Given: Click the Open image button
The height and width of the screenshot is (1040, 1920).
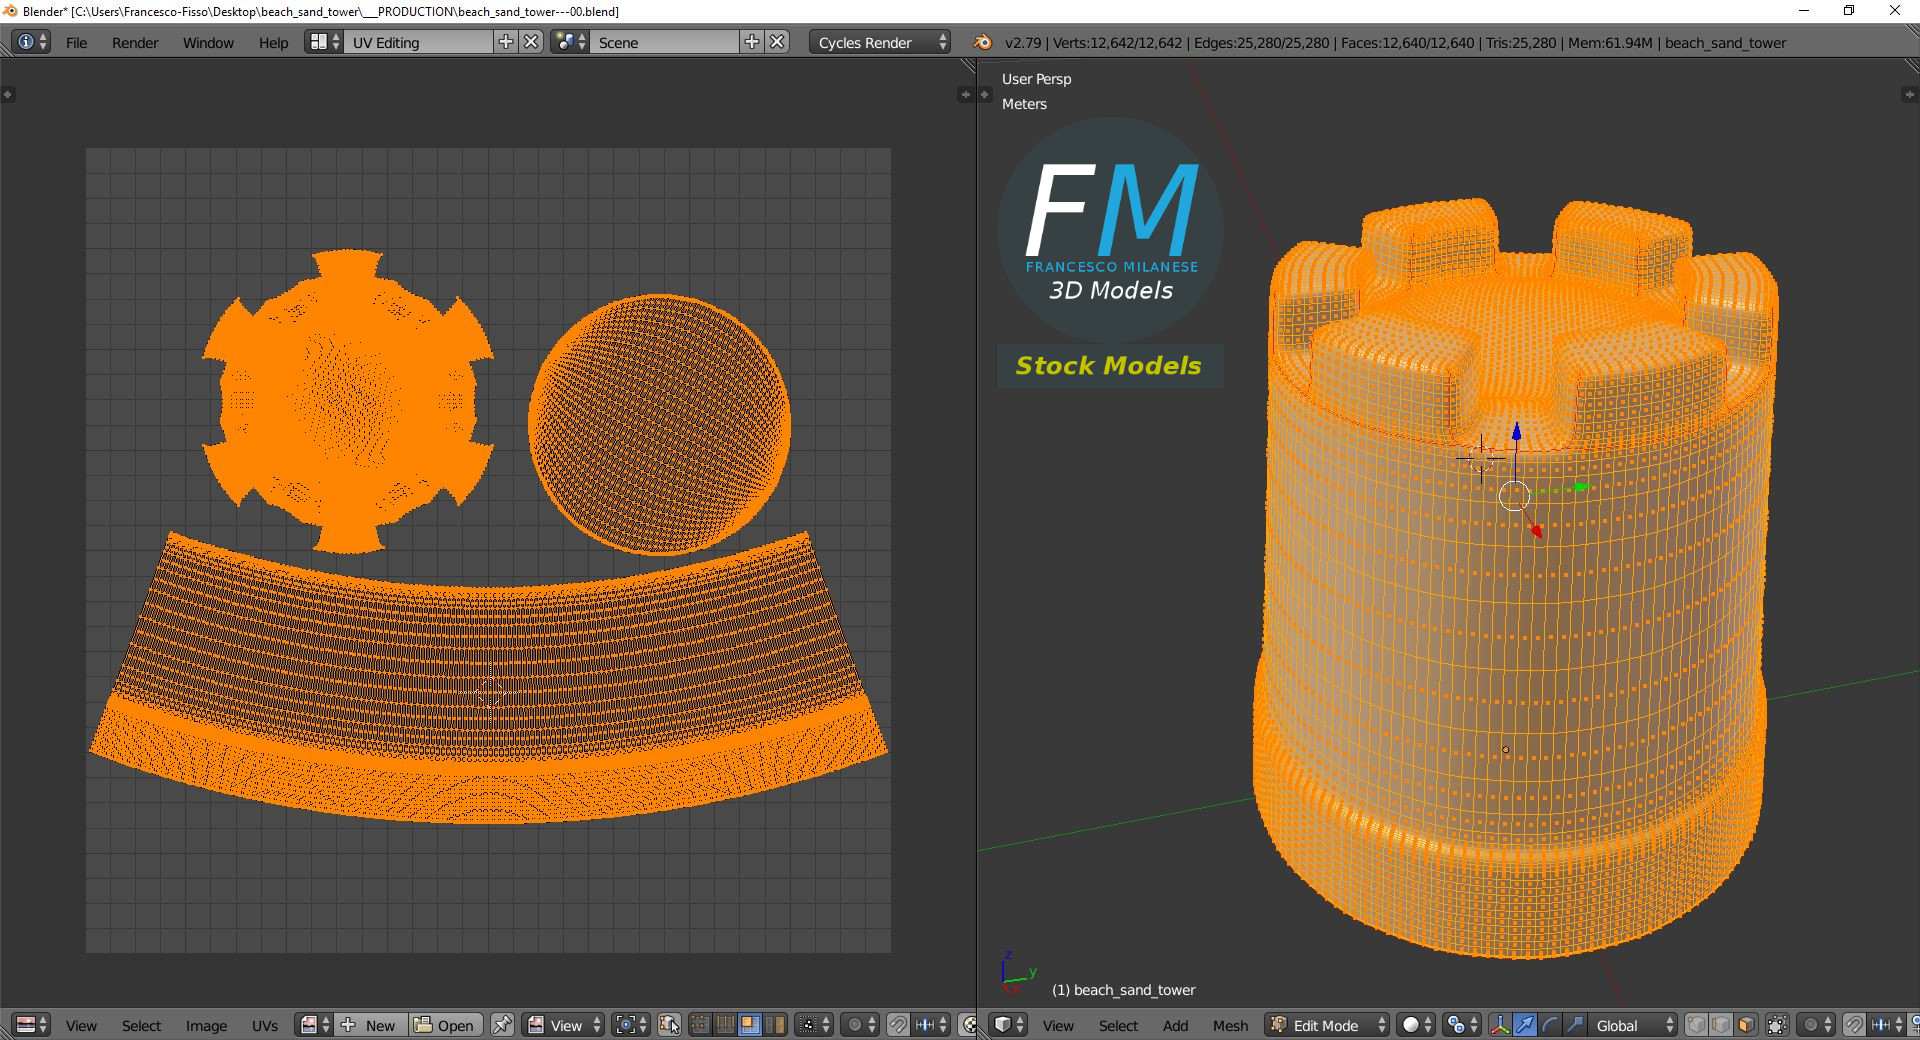Looking at the screenshot, I should 446,1025.
